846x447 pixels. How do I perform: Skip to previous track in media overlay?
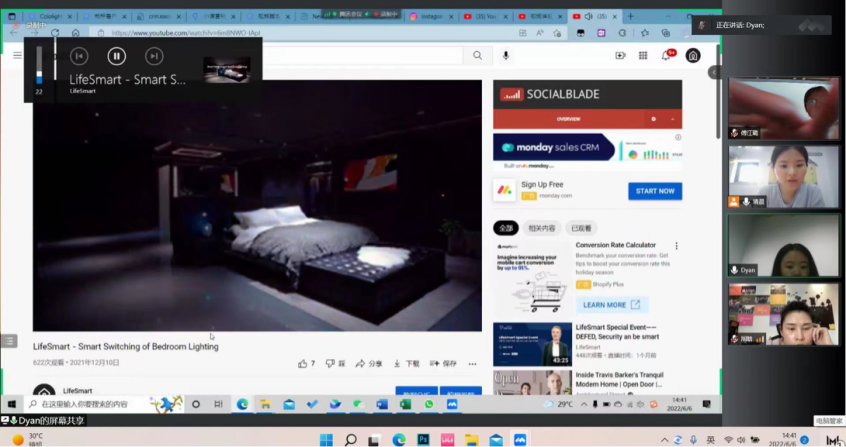(79, 57)
